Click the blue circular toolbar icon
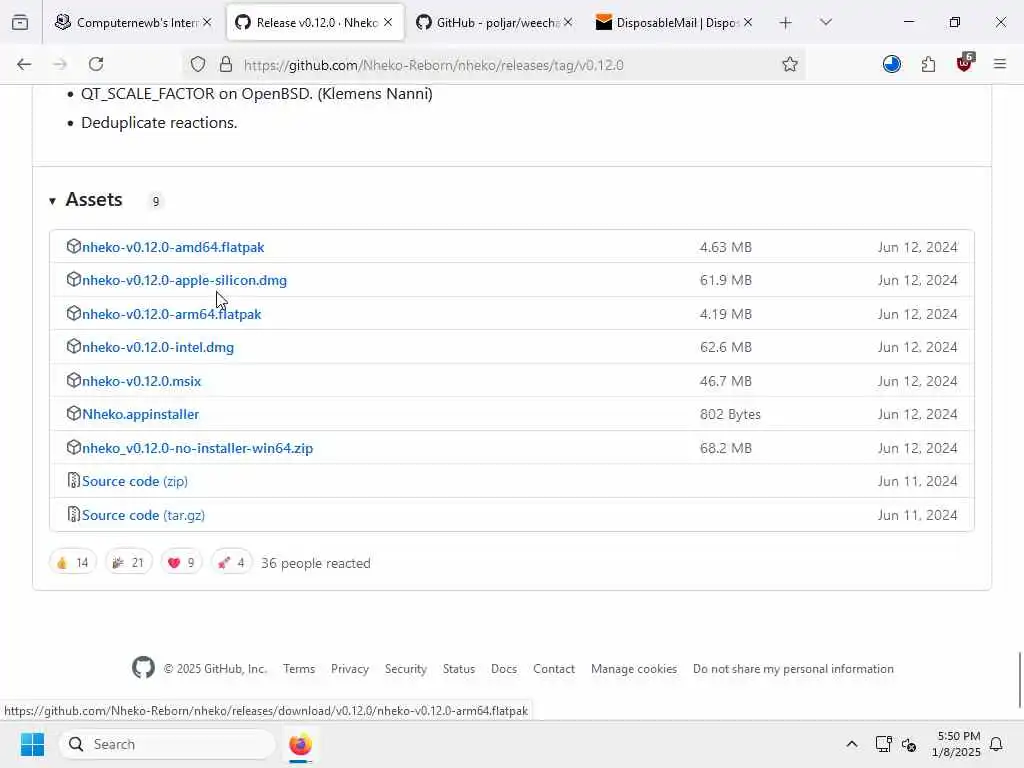 [891, 64]
